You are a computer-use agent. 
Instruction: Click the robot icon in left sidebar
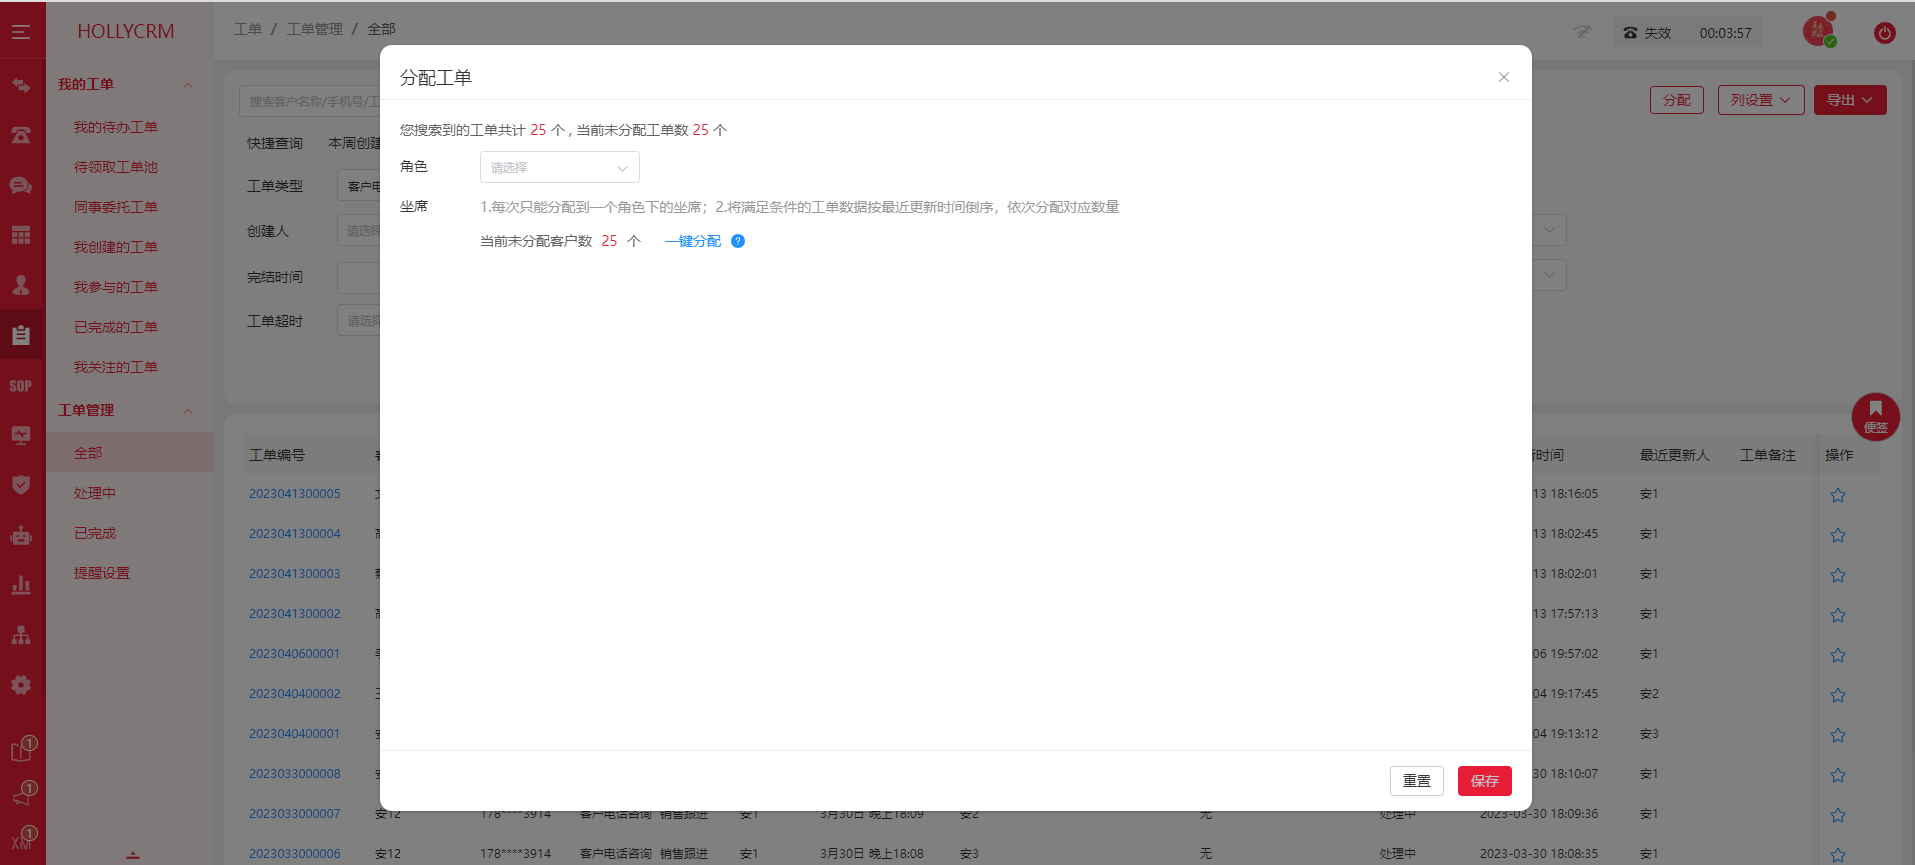point(21,536)
